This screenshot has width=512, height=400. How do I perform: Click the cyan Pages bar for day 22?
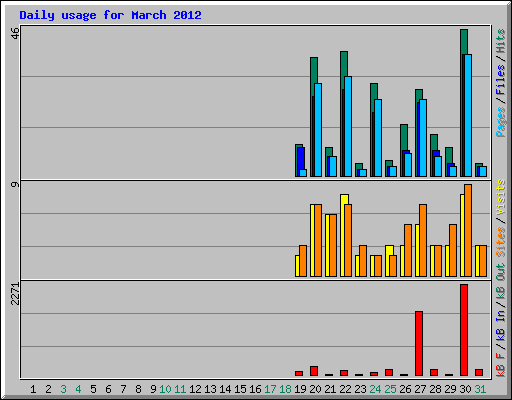click(x=348, y=127)
